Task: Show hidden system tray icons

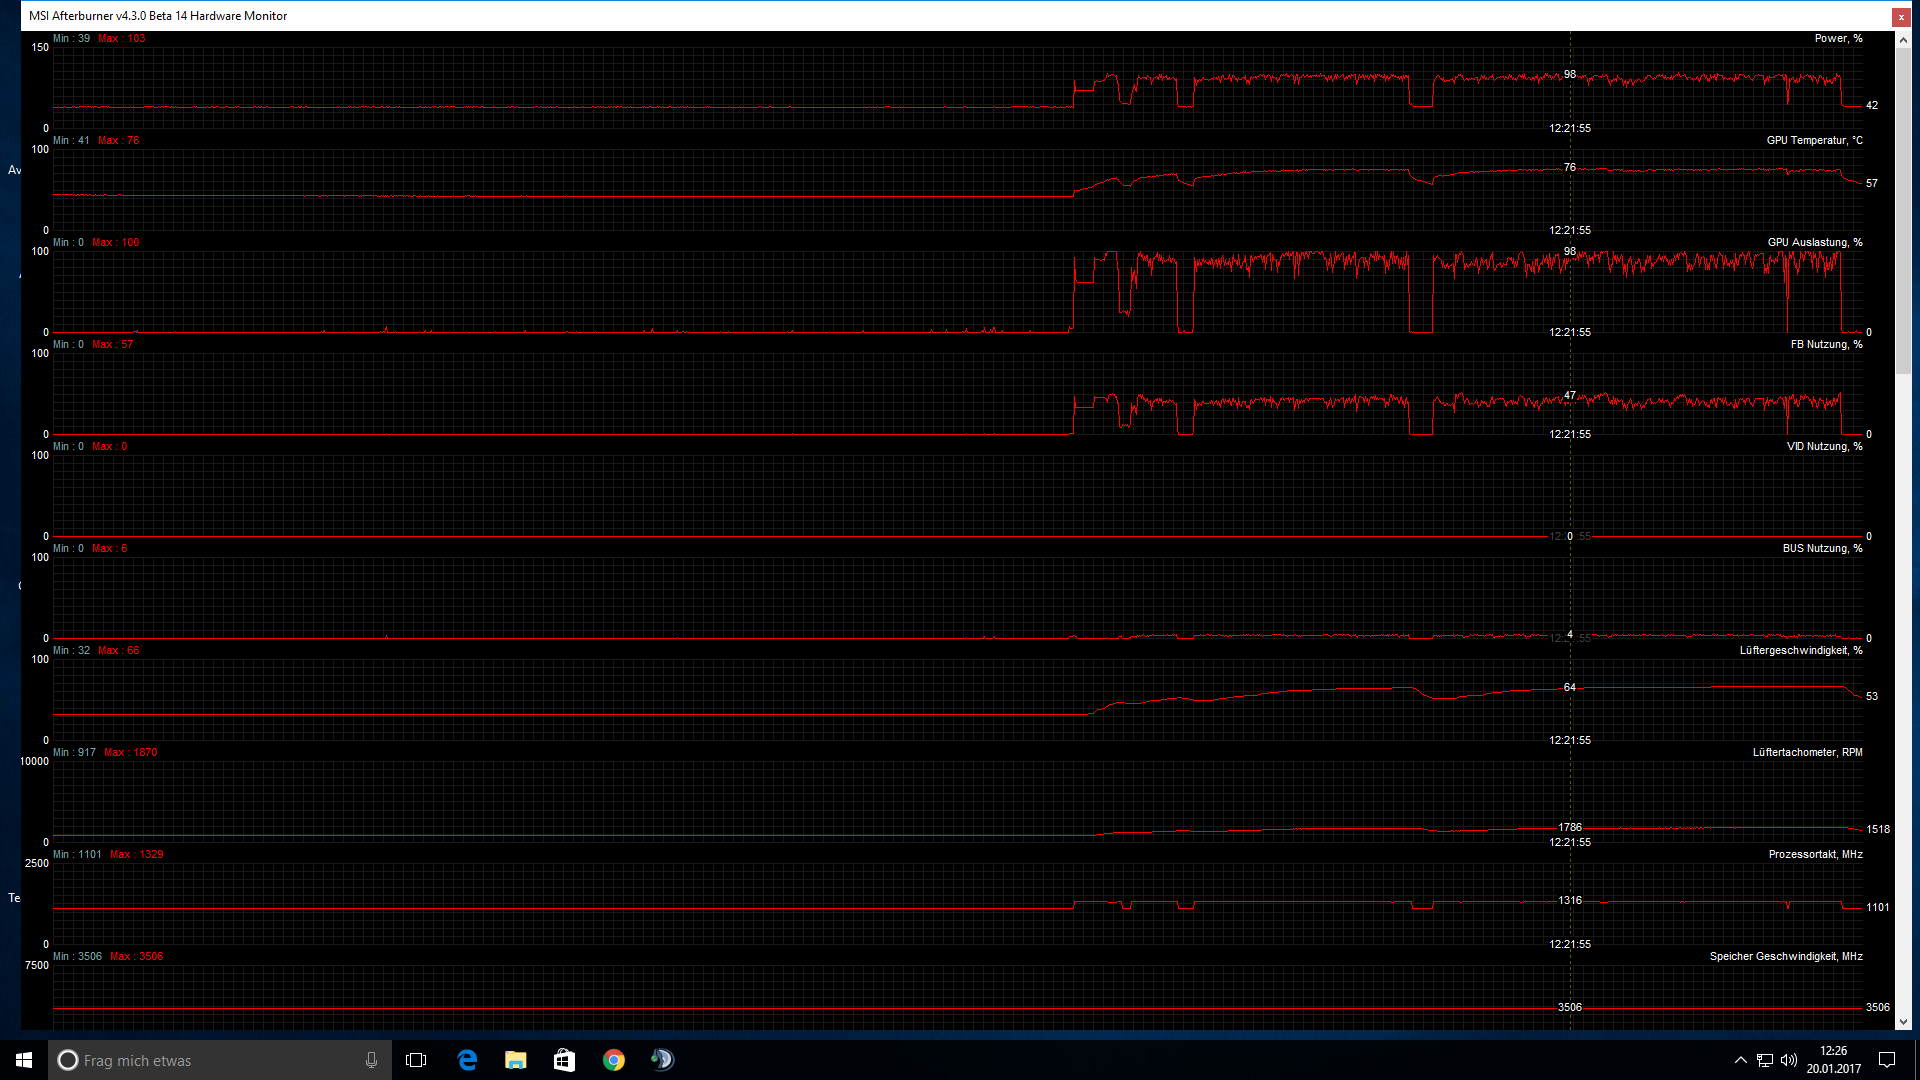Action: click(1740, 1060)
